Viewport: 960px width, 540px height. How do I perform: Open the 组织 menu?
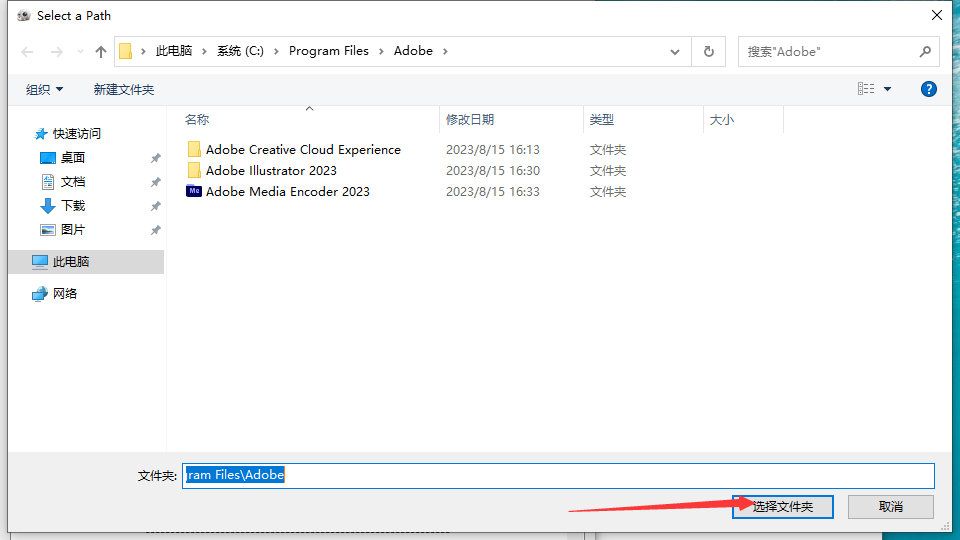pyautogui.click(x=44, y=89)
